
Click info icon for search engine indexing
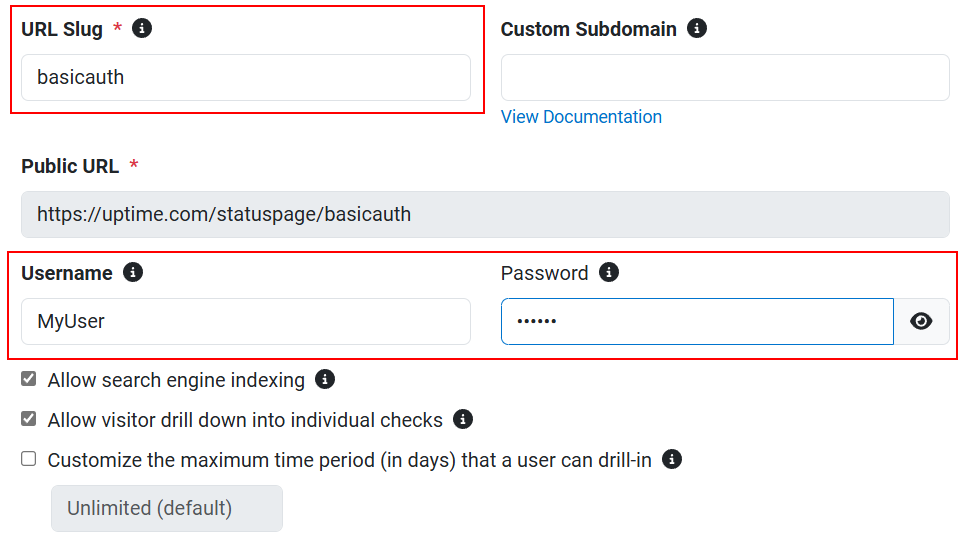325,379
